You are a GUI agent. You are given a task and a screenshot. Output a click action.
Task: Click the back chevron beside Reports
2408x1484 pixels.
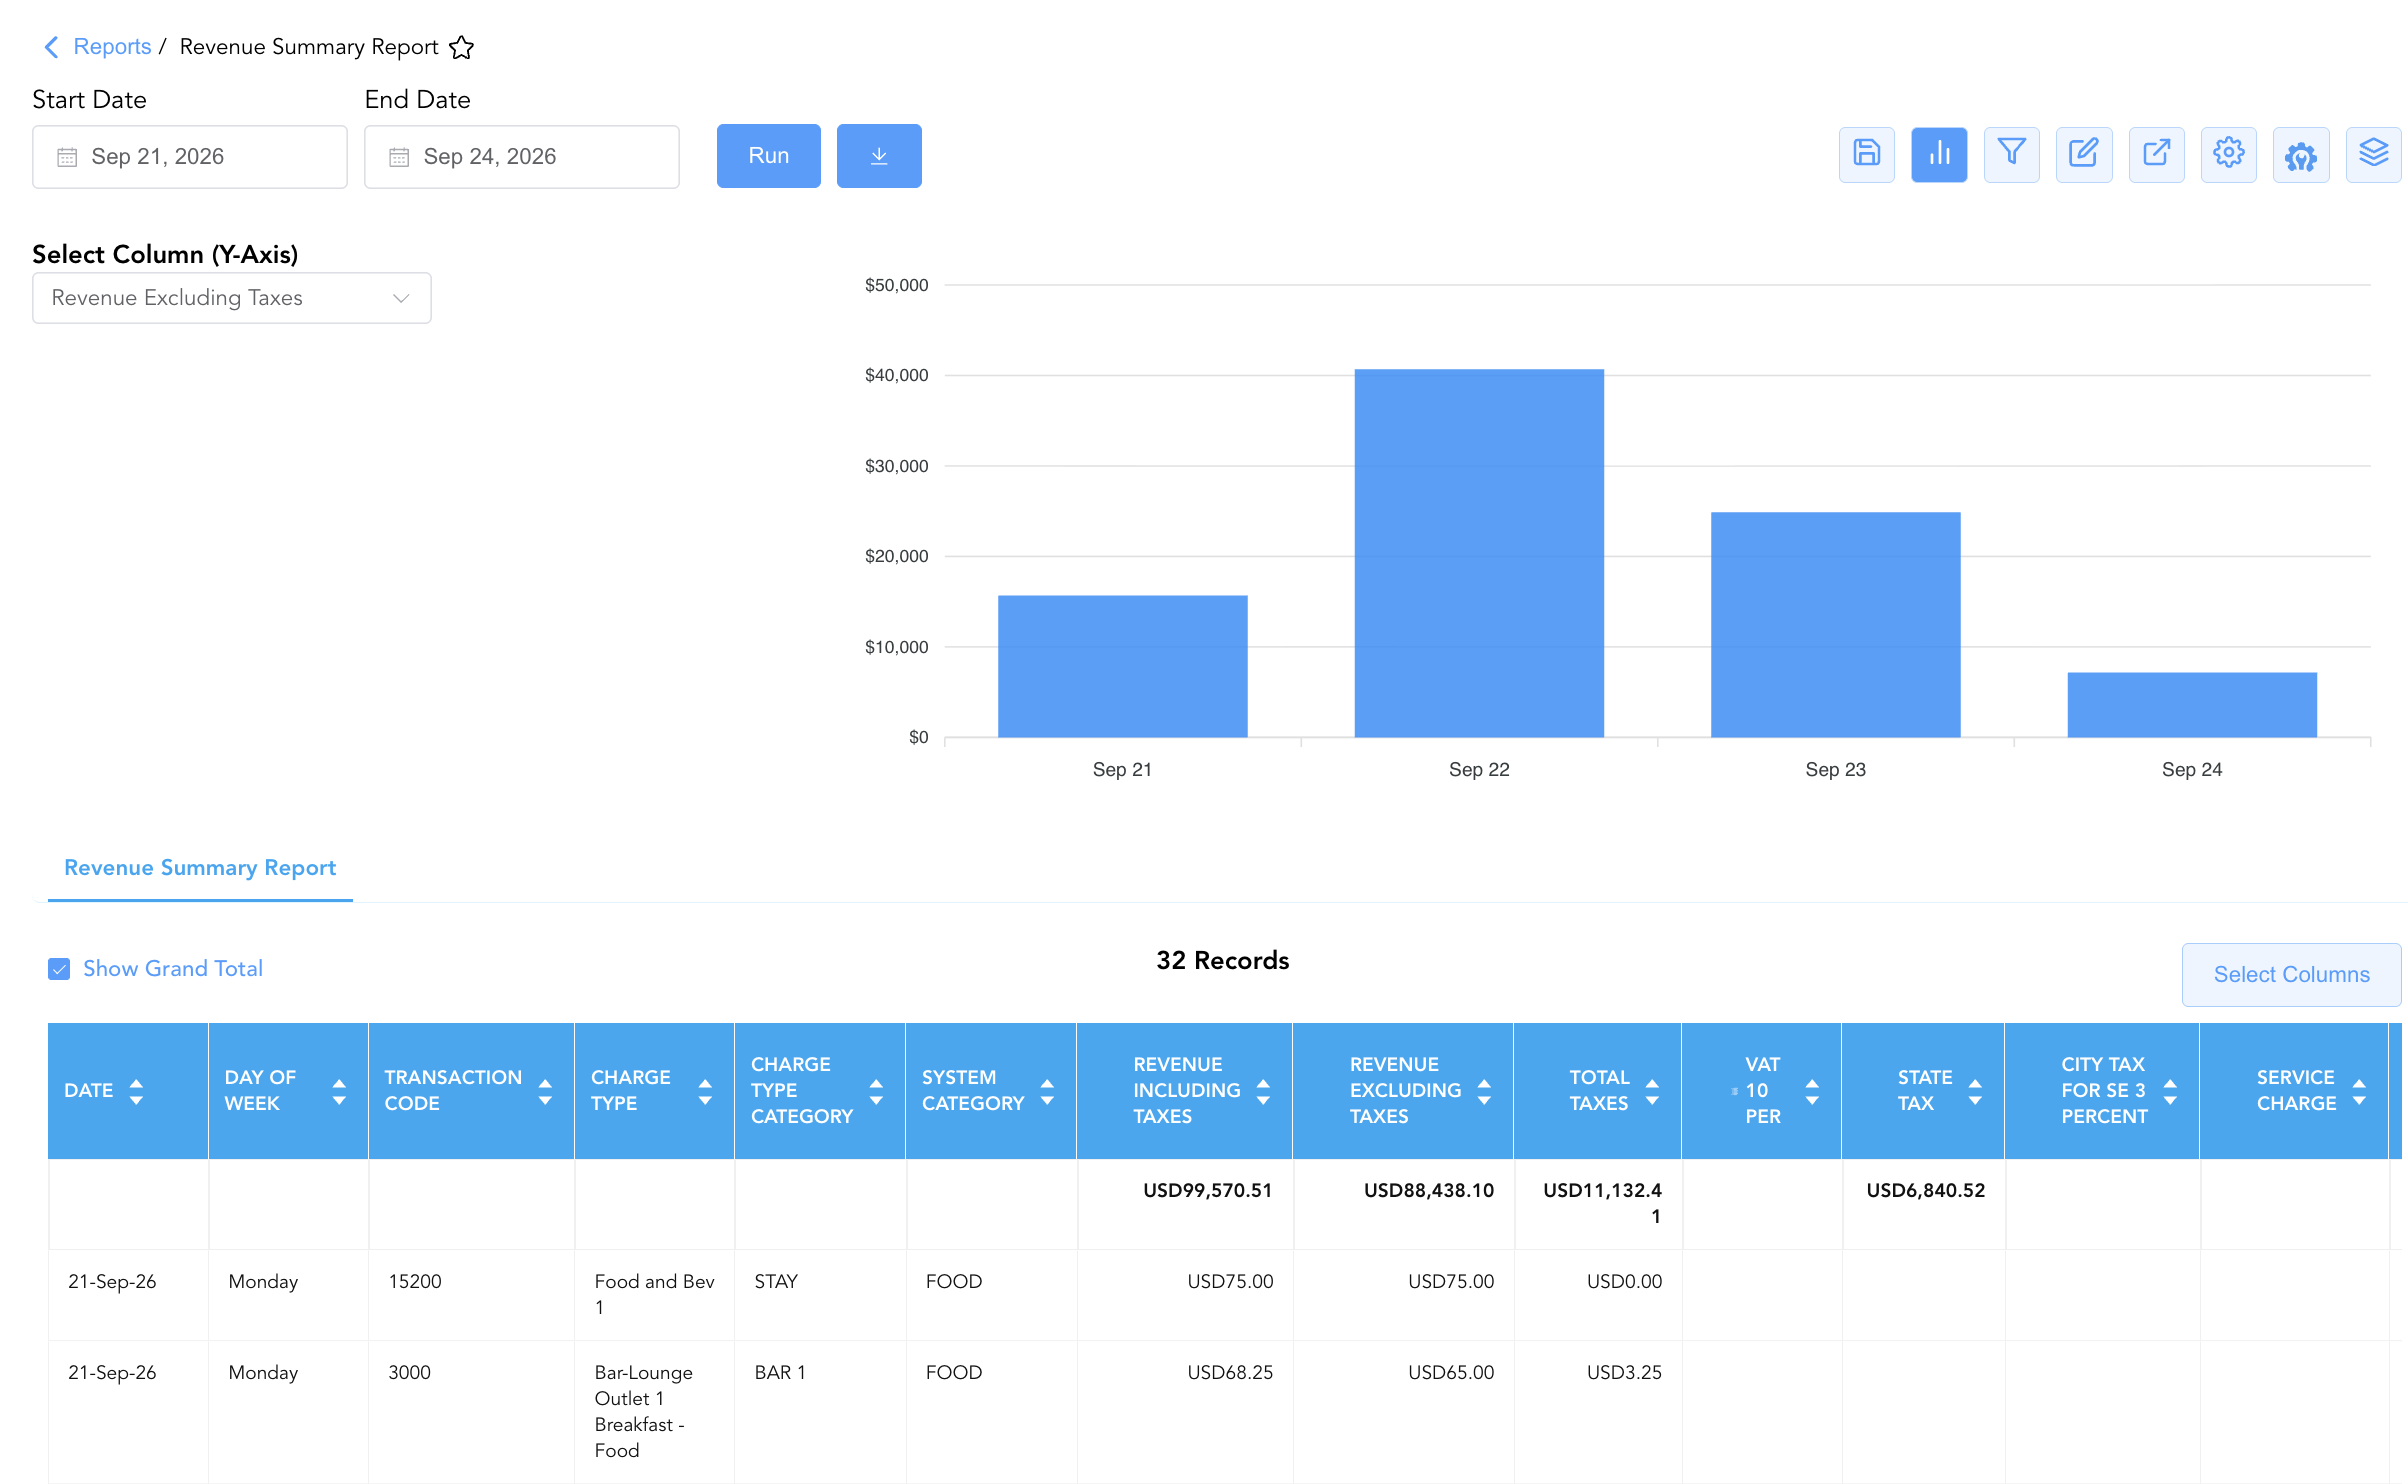(51, 47)
